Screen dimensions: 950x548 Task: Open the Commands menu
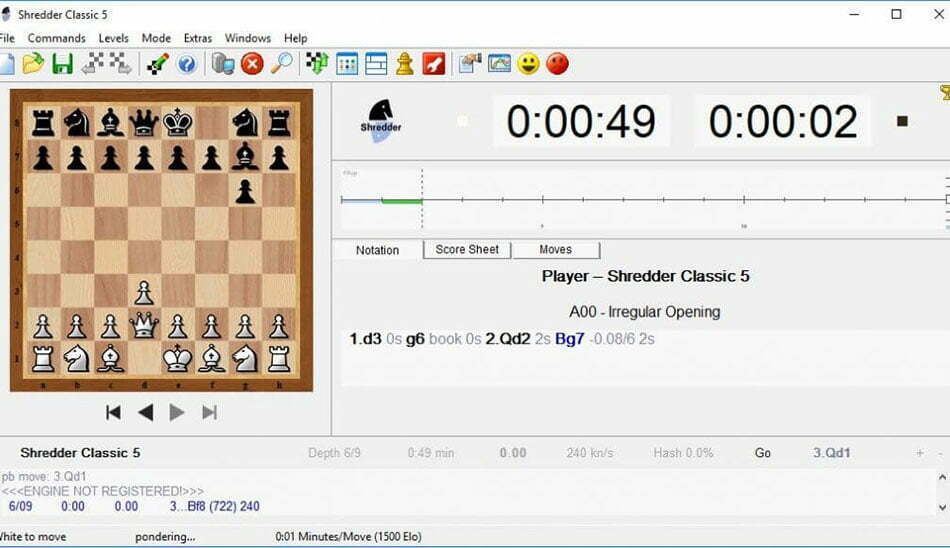tap(56, 38)
